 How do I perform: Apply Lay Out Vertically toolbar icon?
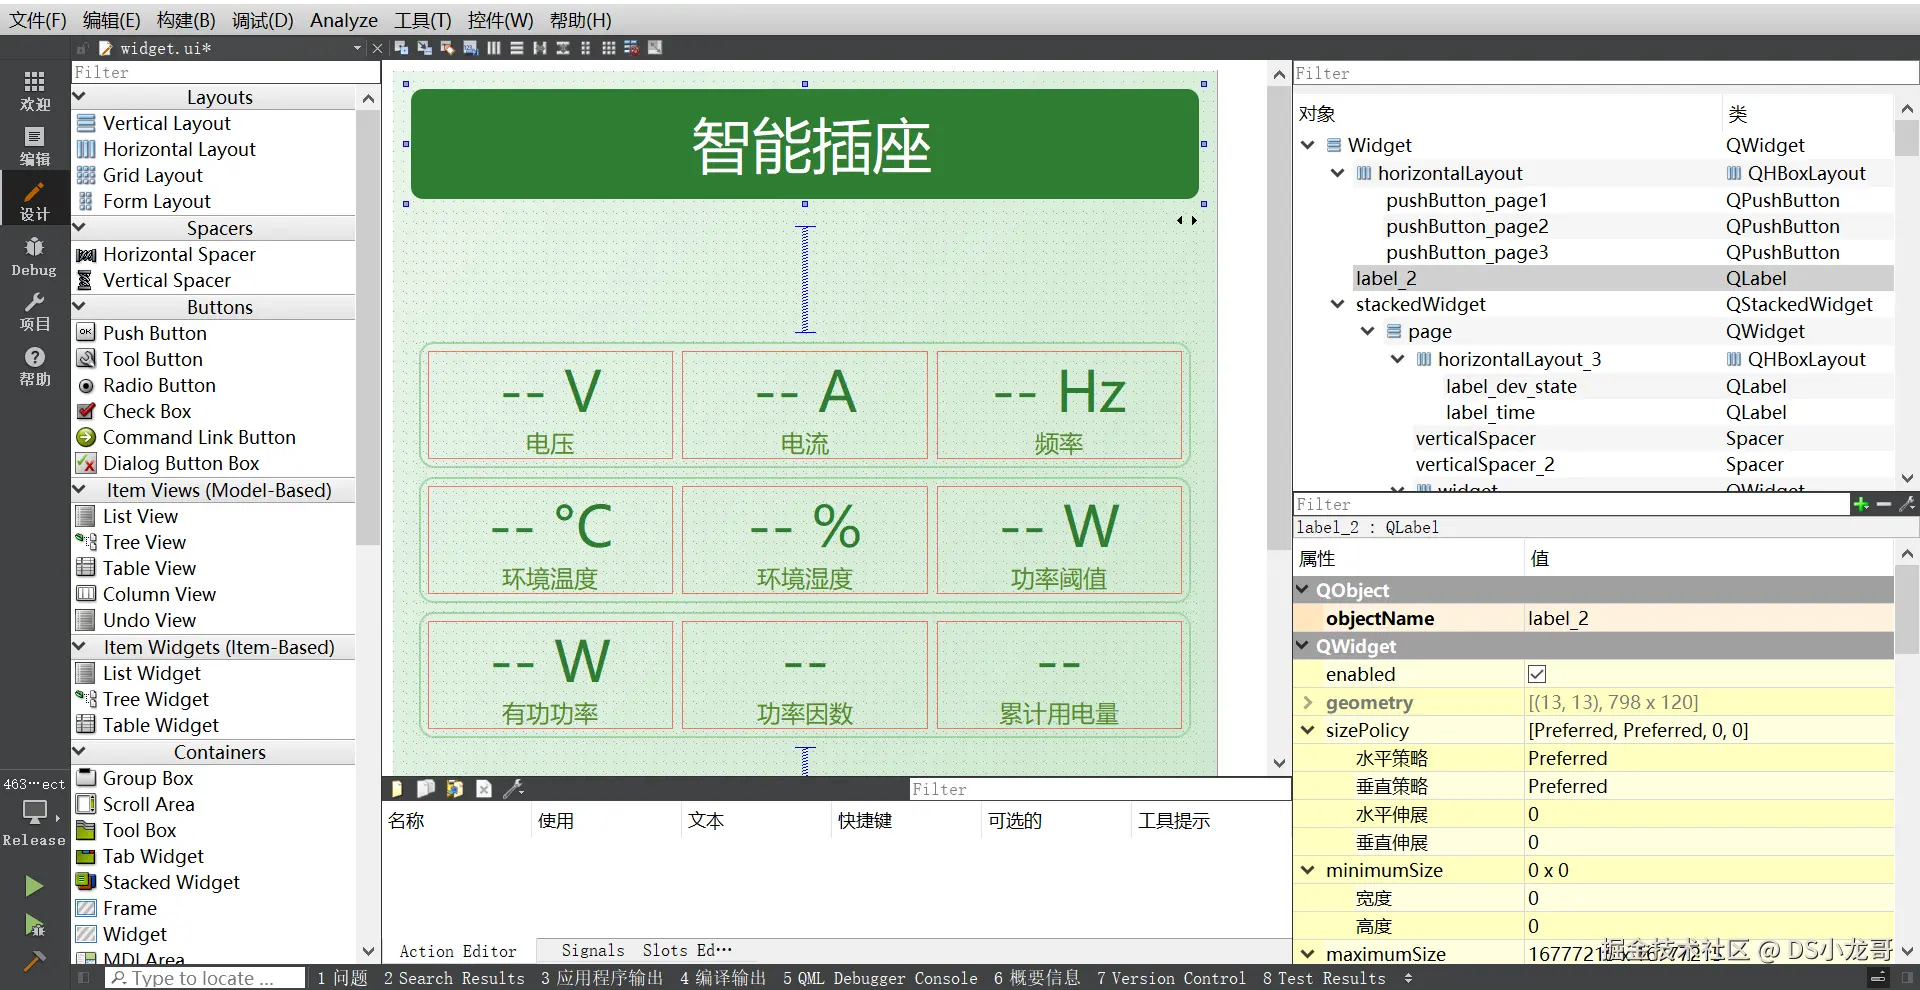[517, 48]
